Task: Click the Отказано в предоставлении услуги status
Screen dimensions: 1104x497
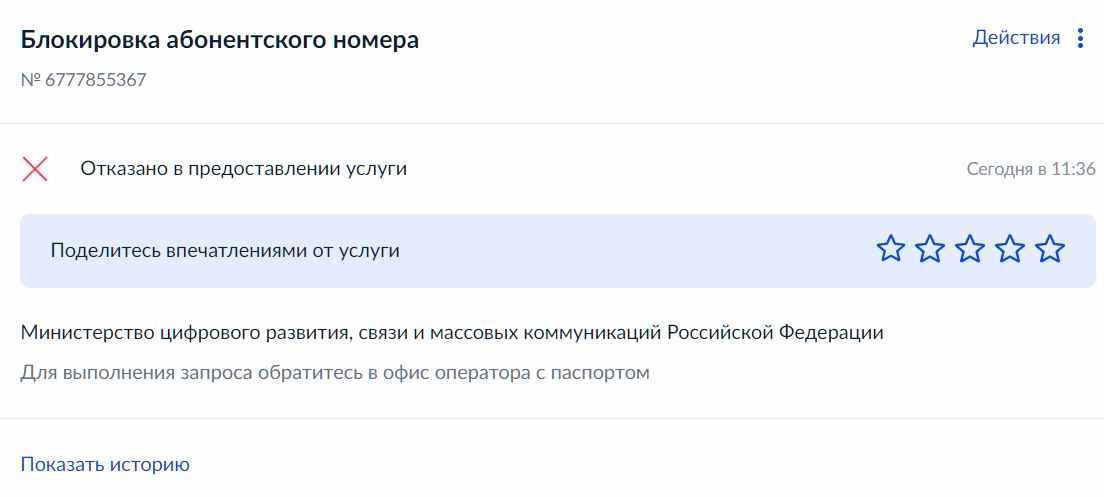Action: [x=244, y=169]
